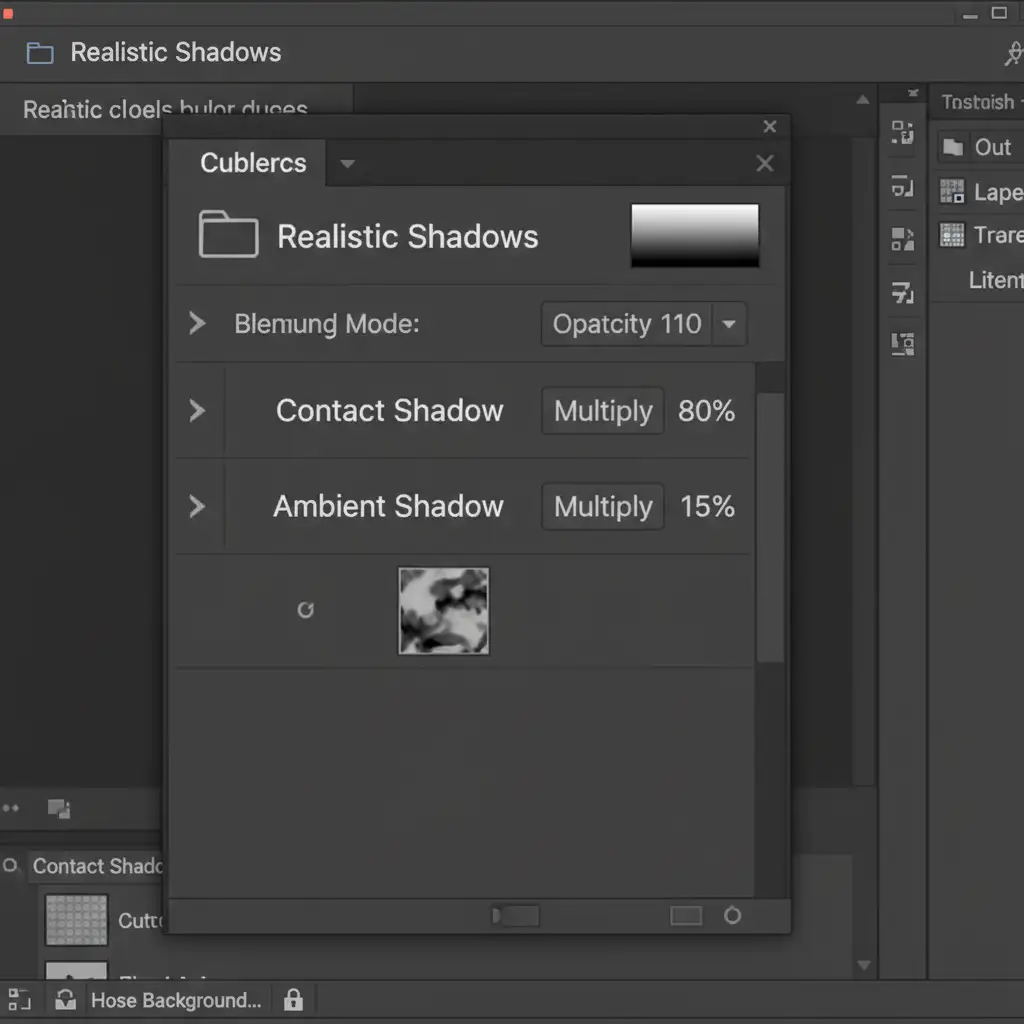Click the folder icon beside Realistic Shadows heading
1024x1024 pixels.
229,236
